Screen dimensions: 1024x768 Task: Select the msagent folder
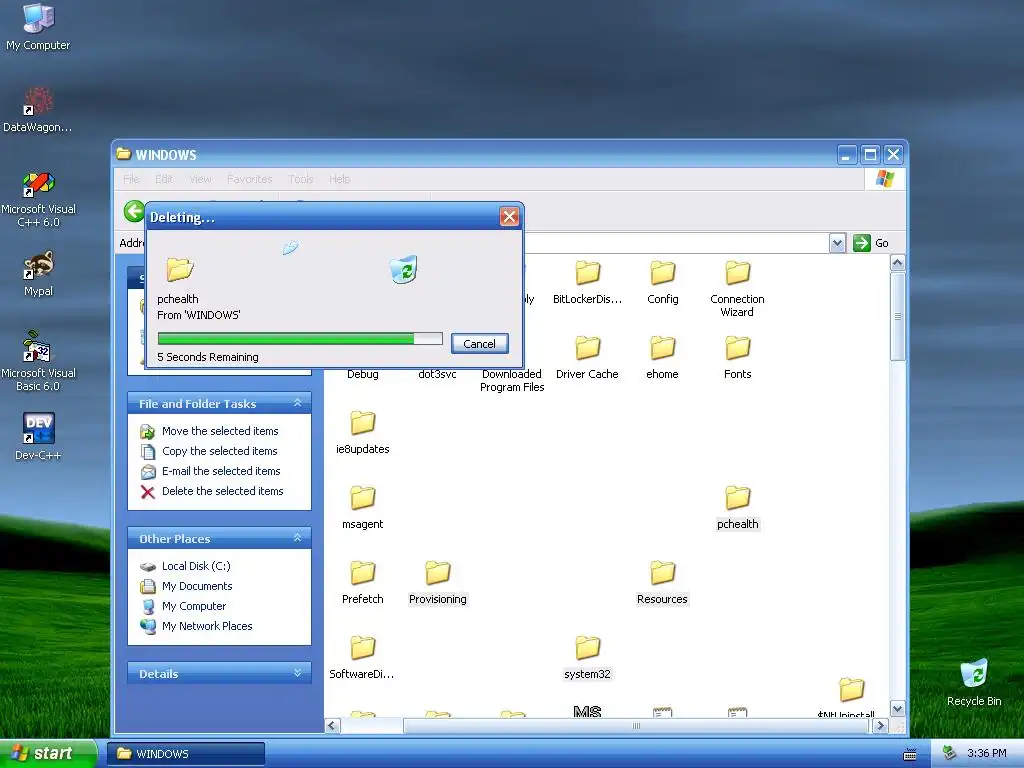[362, 507]
